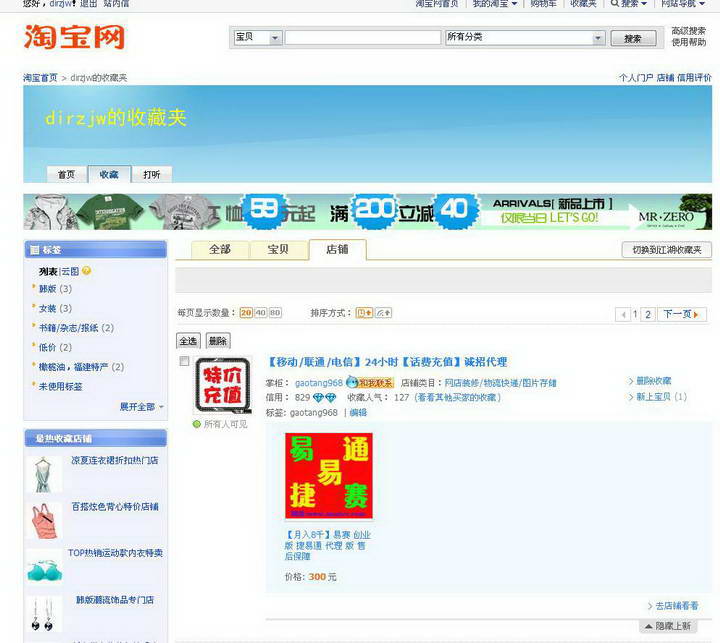
Task: Click 购物车 in top bar
Action: 543,4
